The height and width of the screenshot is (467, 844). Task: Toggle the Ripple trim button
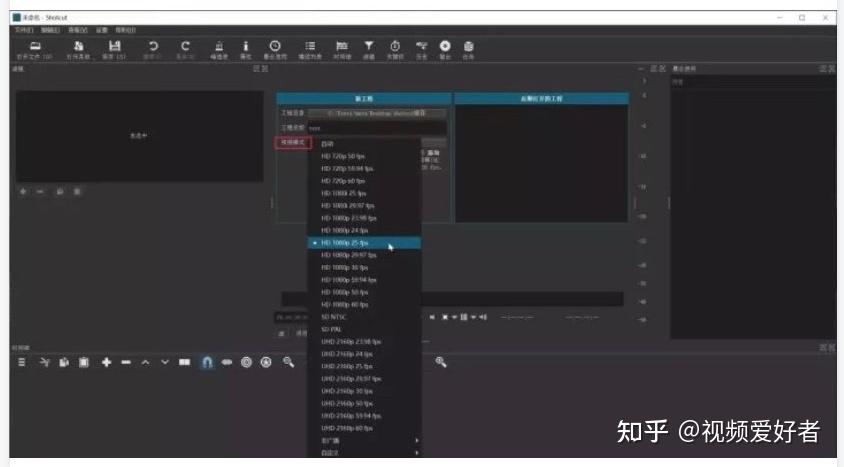[x=247, y=362]
